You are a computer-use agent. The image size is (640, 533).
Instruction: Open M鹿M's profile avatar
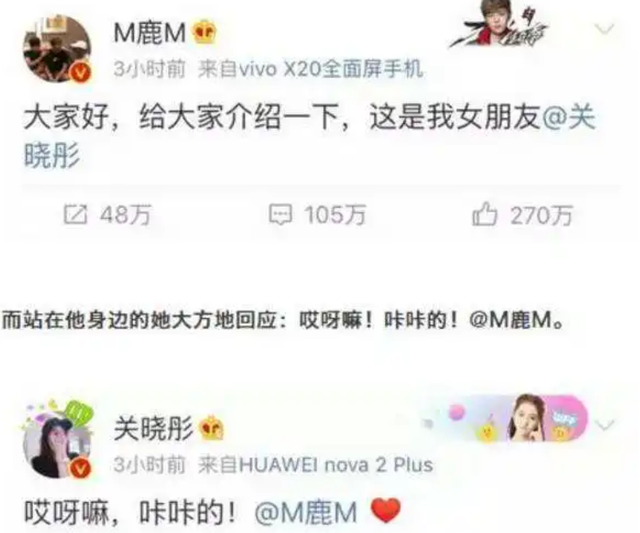(x=58, y=49)
